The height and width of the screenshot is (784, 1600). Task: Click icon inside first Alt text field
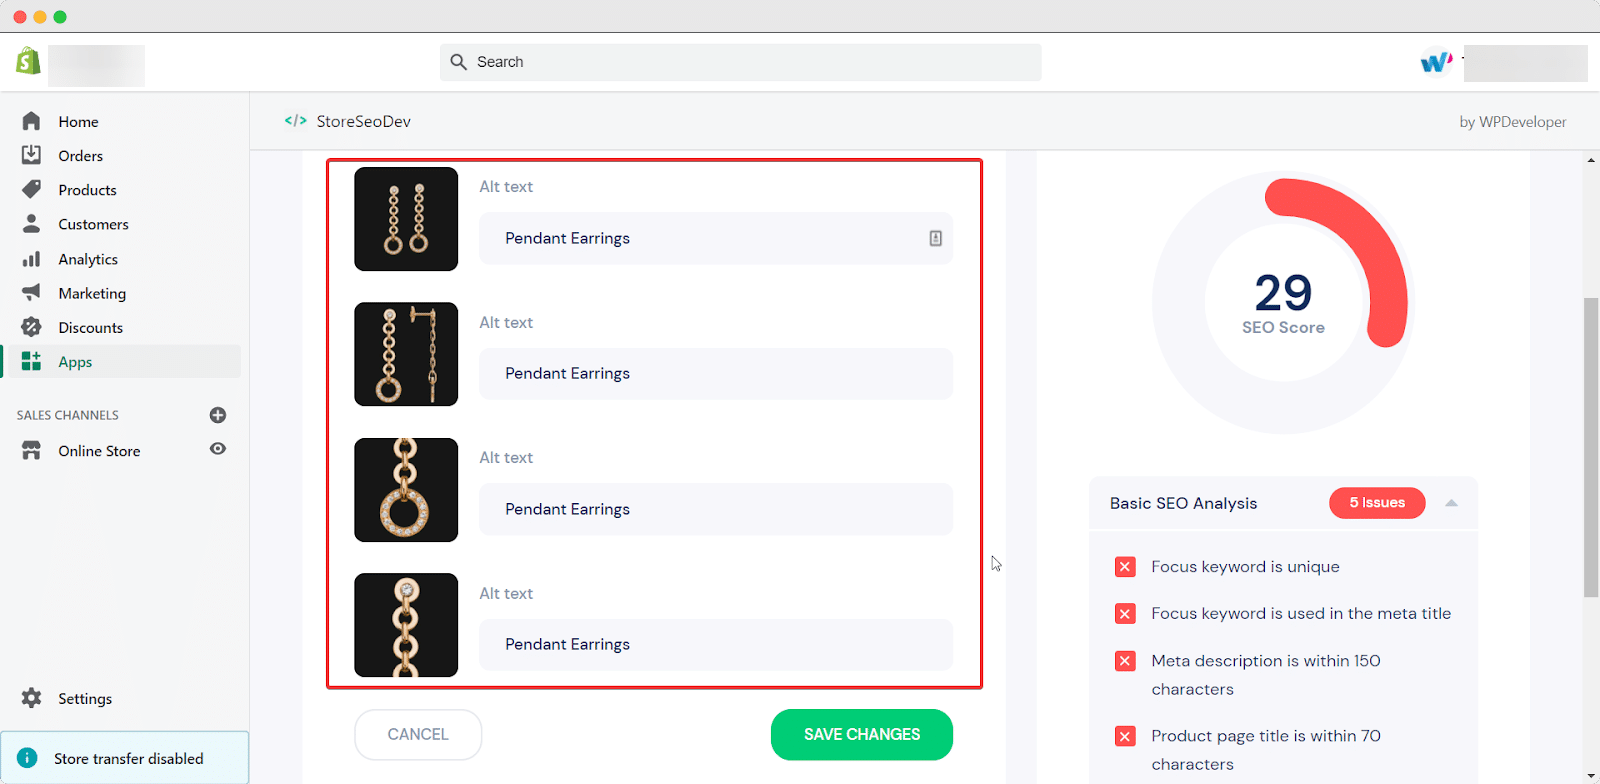(936, 238)
